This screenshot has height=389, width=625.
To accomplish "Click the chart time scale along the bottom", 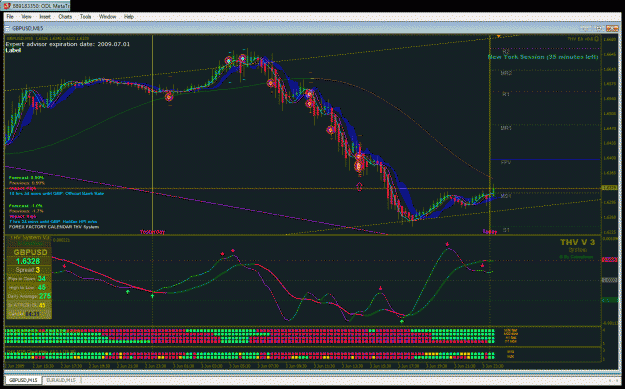I will pyautogui.click(x=303, y=365).
